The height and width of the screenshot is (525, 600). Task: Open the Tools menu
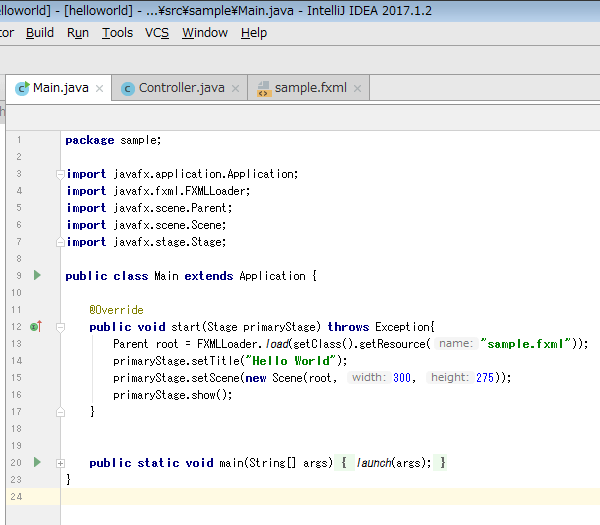point(117,33)
